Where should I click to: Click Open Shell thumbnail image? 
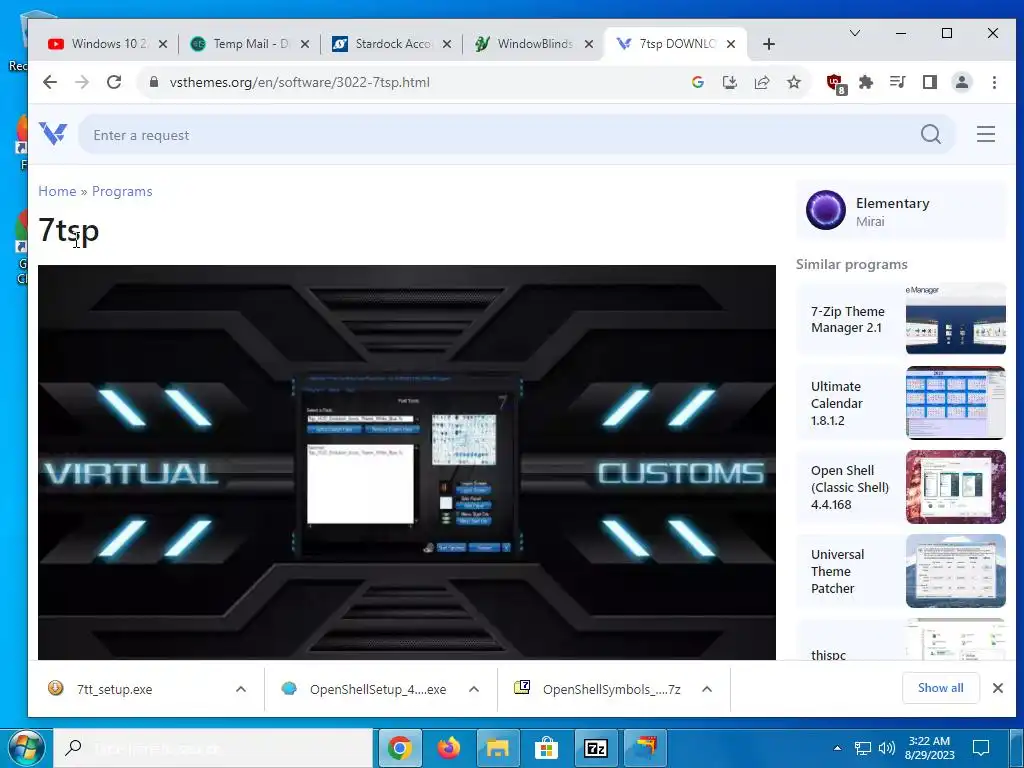coord(955,487)
